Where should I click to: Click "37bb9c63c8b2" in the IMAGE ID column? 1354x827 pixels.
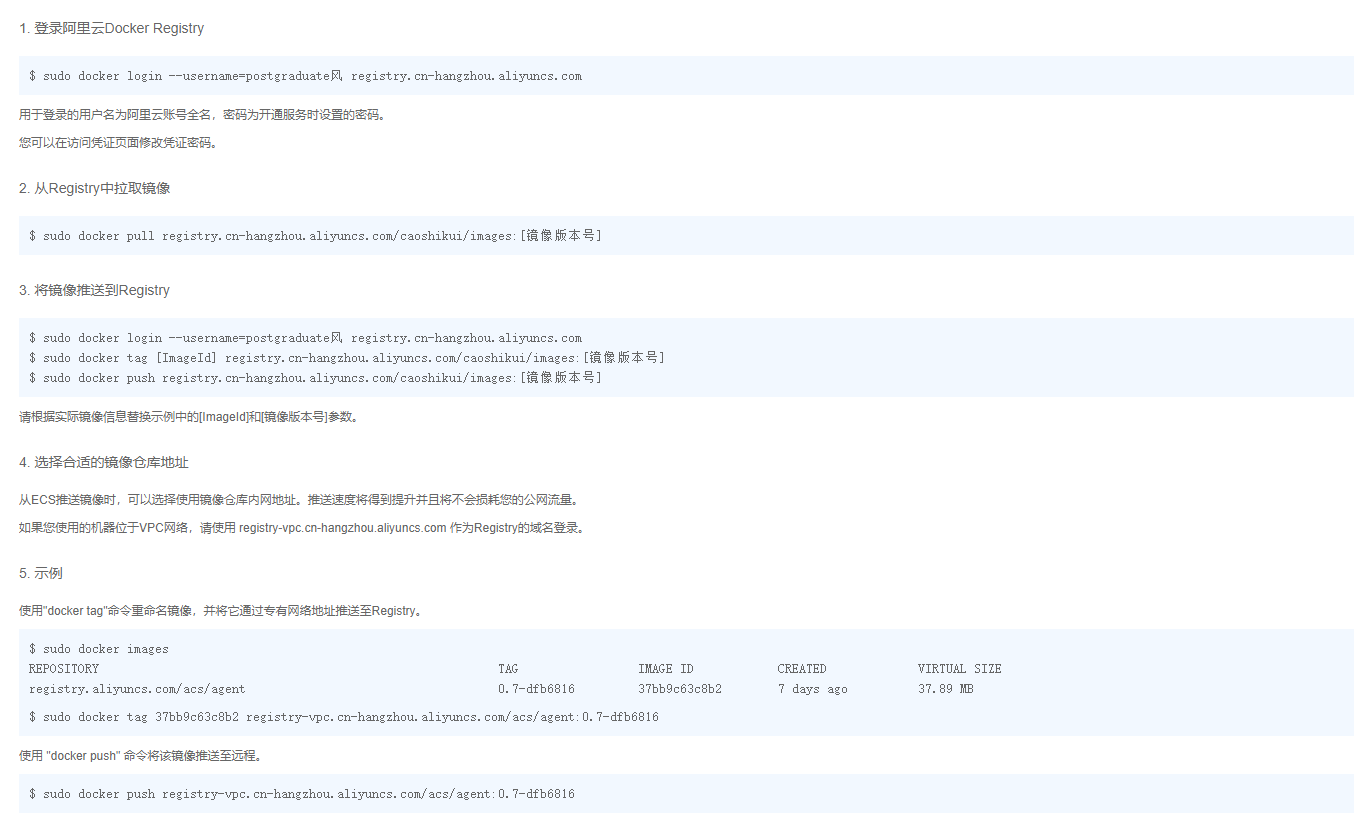pyautogui.click(x=680, y=689)
